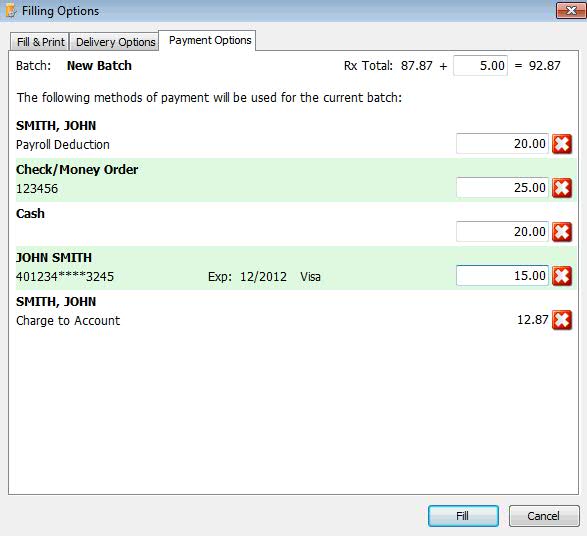Delete the Visa card payment entry
Screen dimensions: 587x536
pyautogui.click(x=562, y=276)
